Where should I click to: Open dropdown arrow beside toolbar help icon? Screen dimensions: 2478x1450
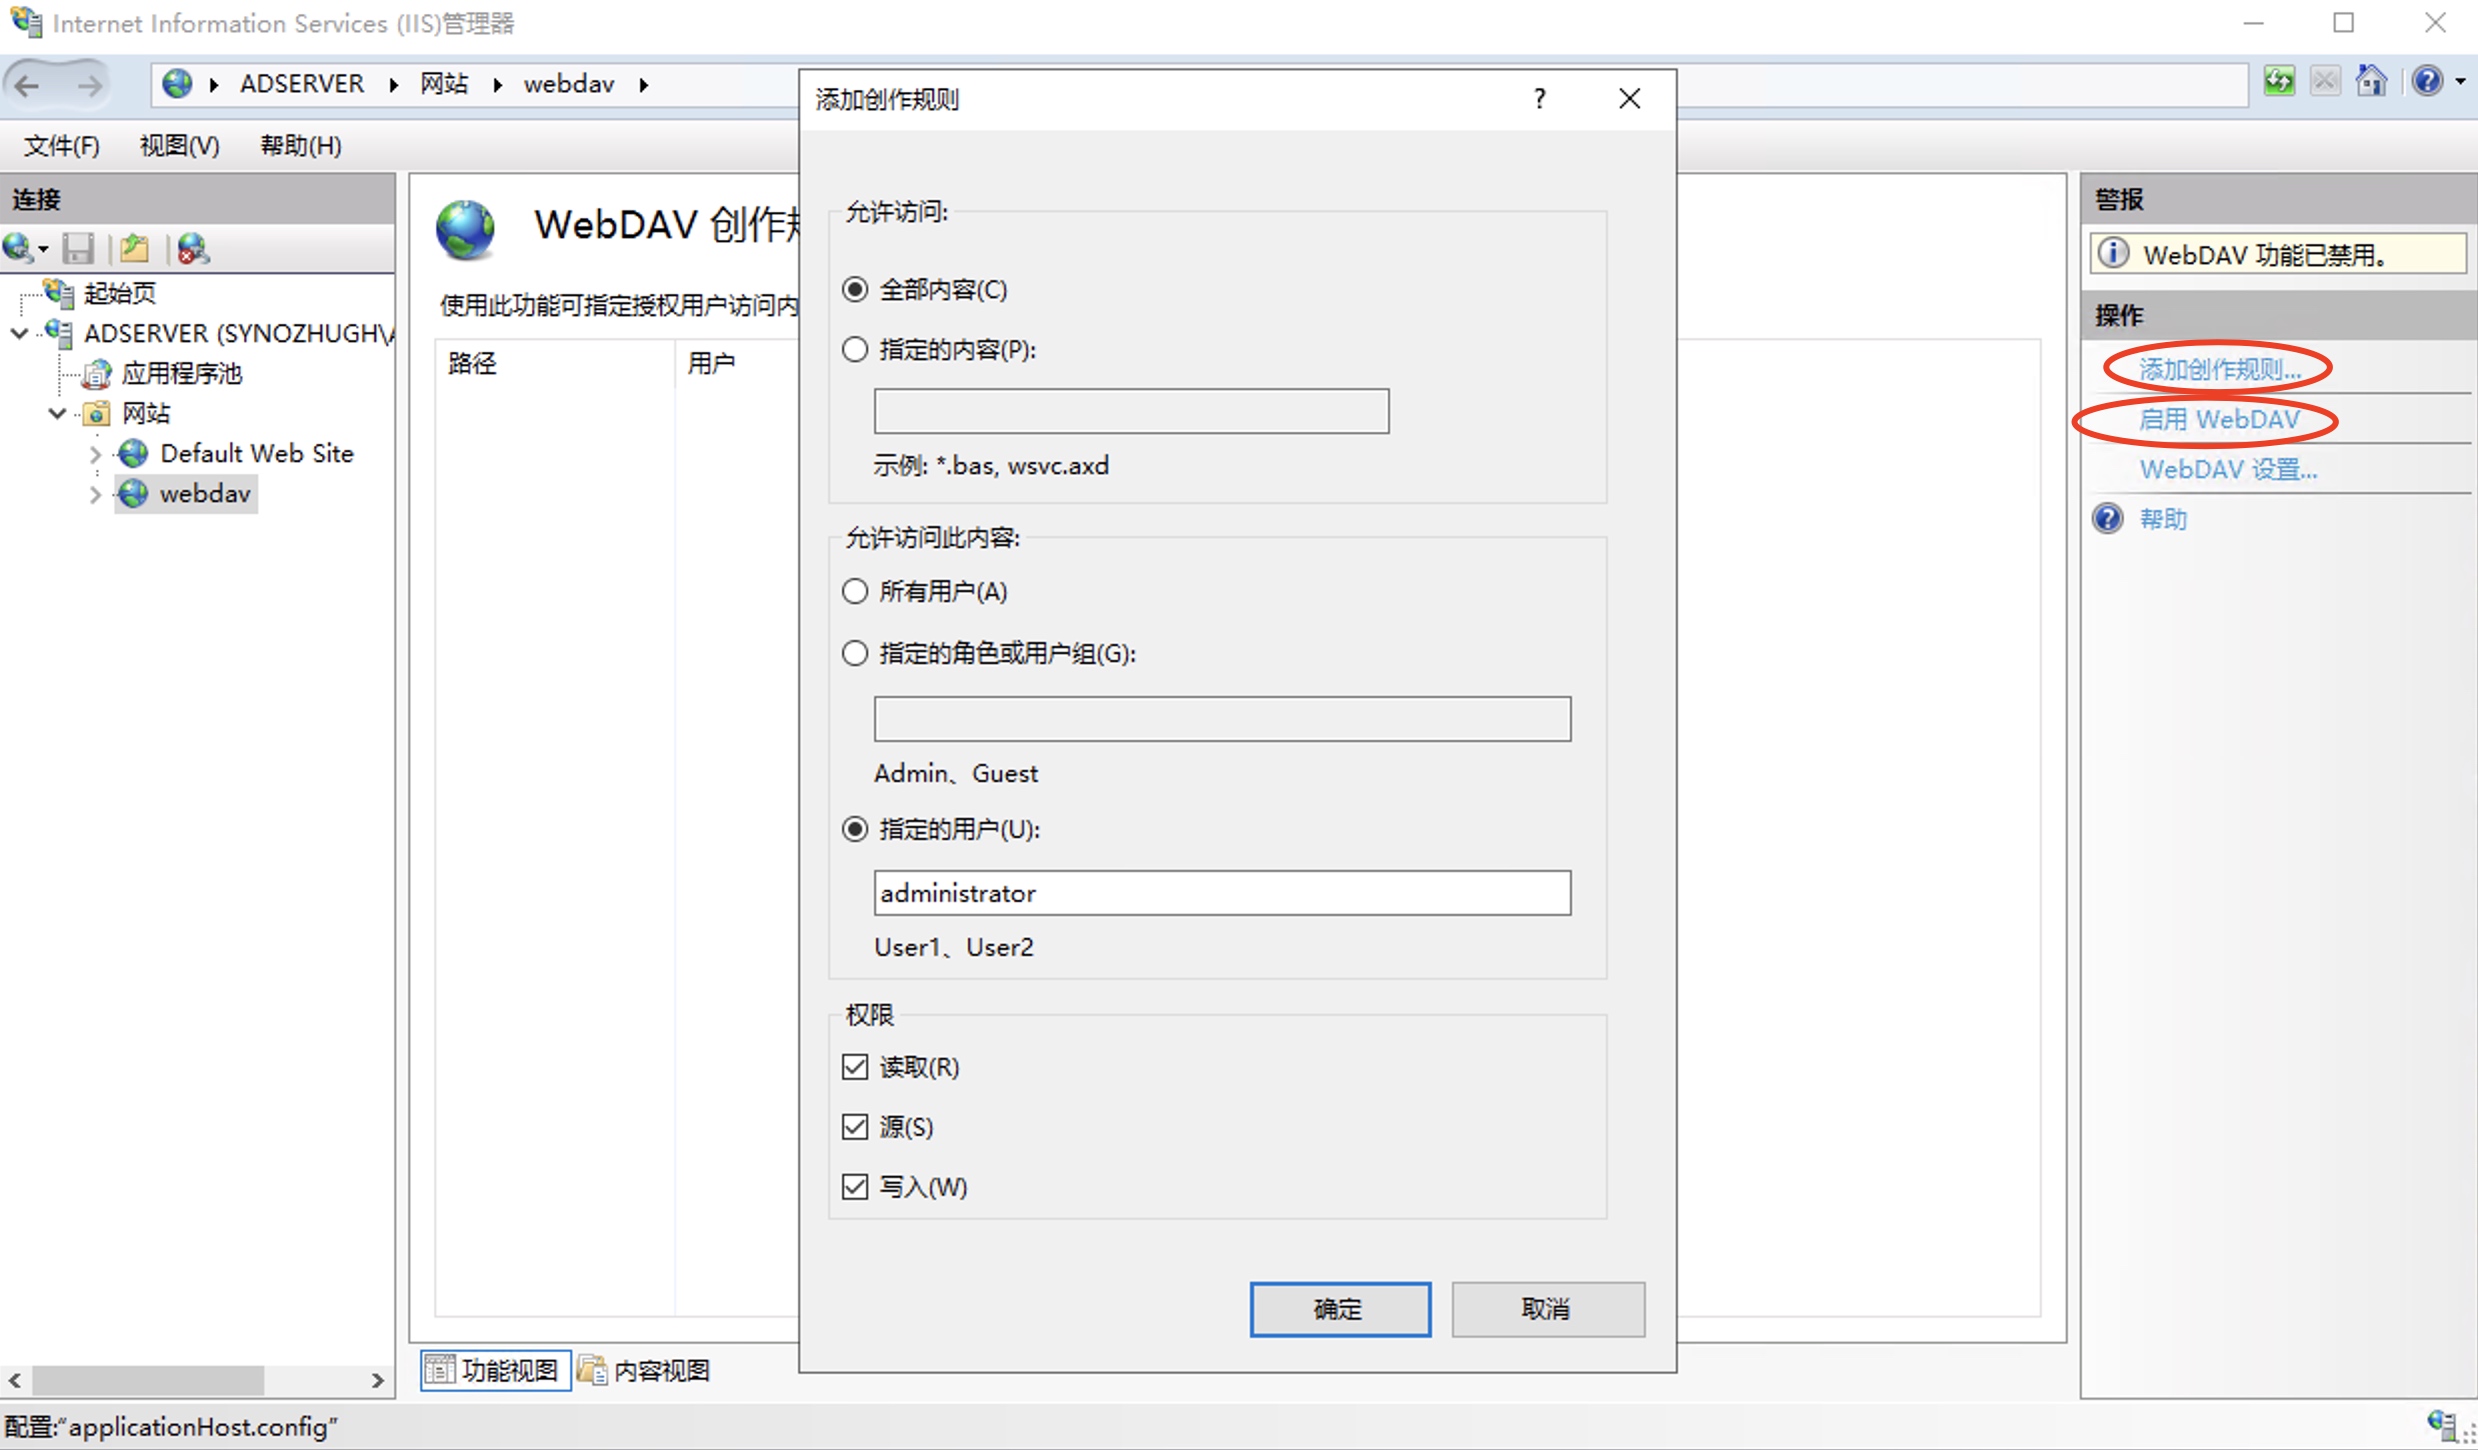[x=2460, y=82]
